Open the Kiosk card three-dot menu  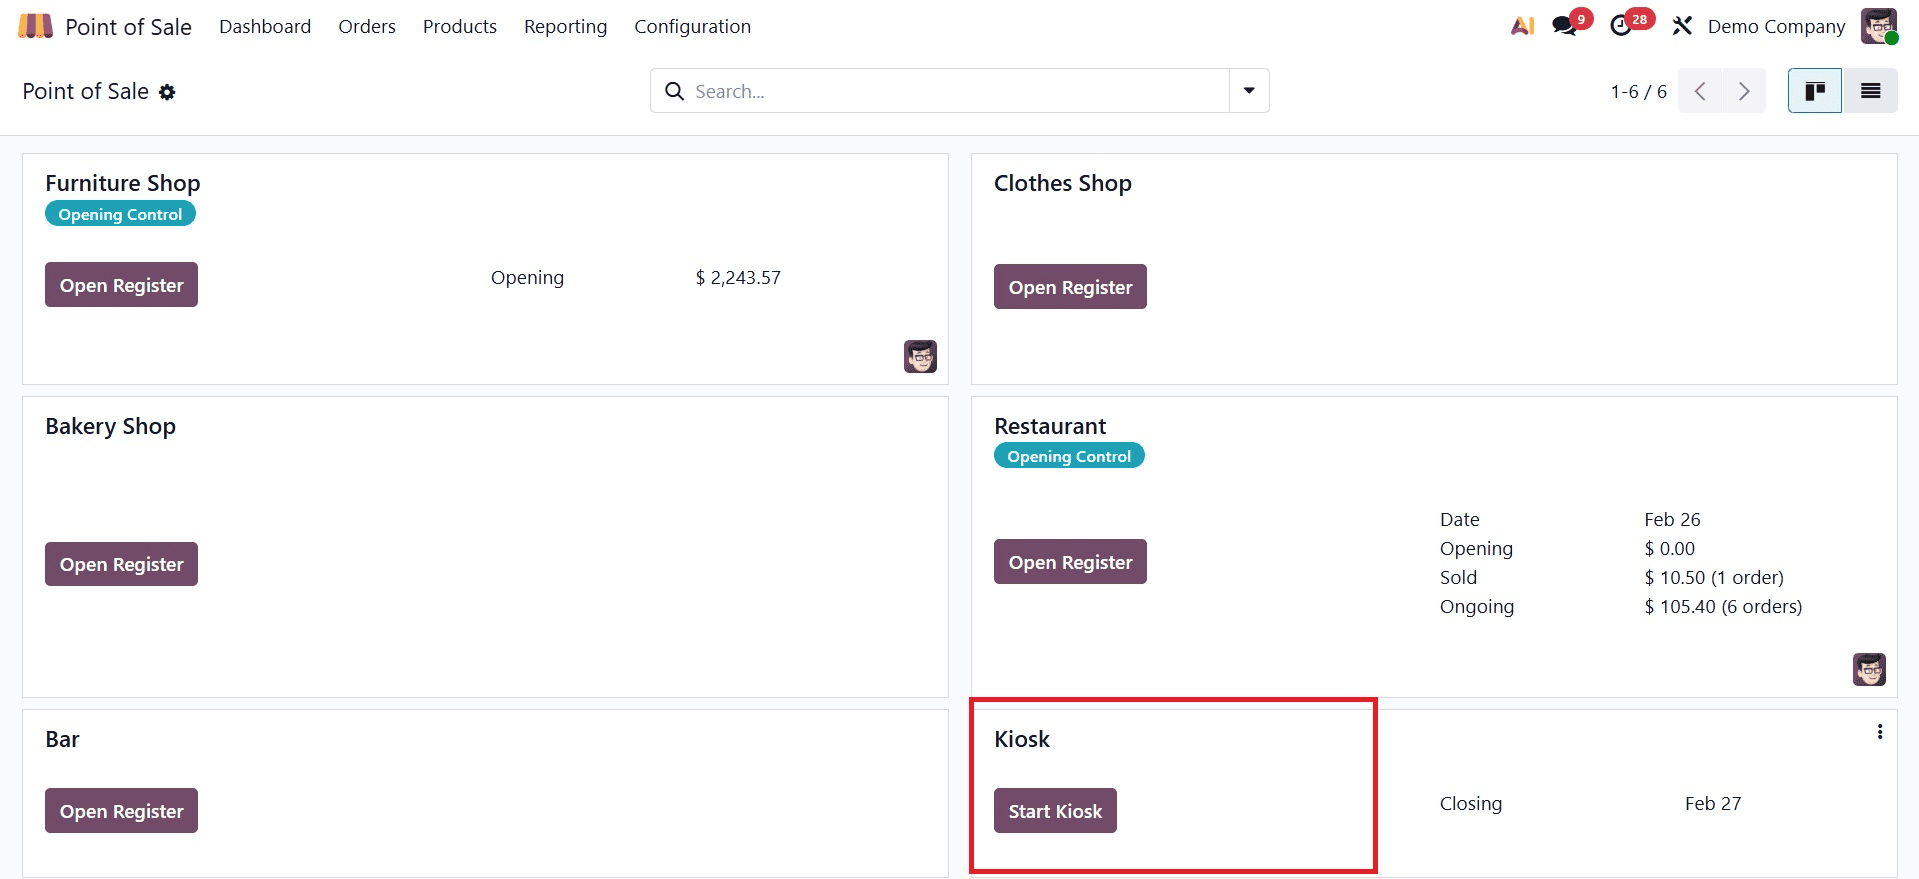[x=1880, y=731]
